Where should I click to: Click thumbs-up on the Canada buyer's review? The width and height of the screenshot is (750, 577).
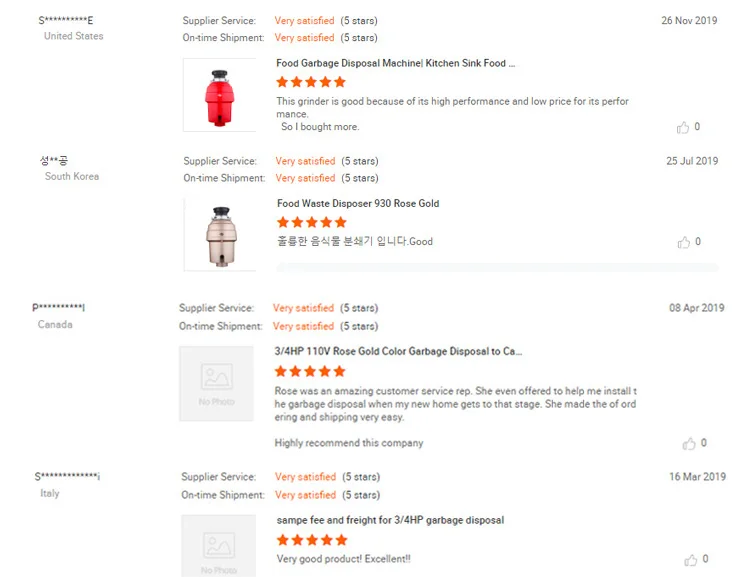[x=689, y=443]
